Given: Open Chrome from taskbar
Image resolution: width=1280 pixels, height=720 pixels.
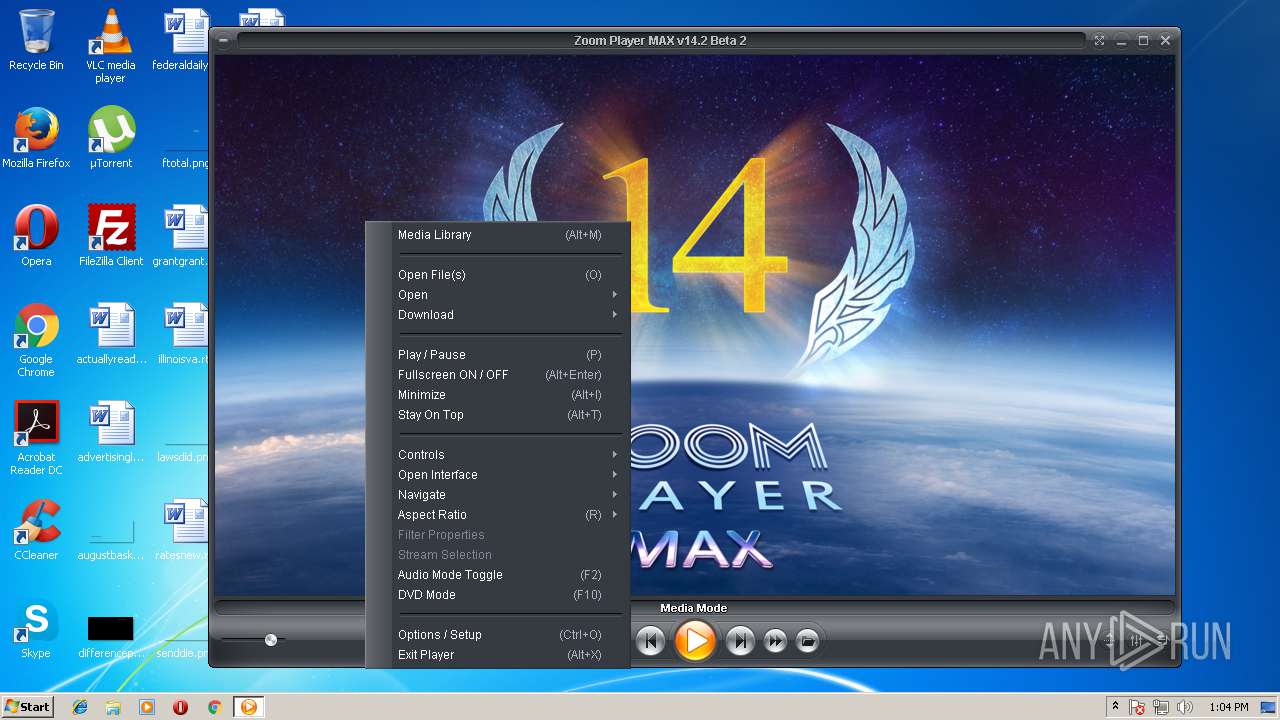Looking at the screenshot, I should [x=214, y=707].
